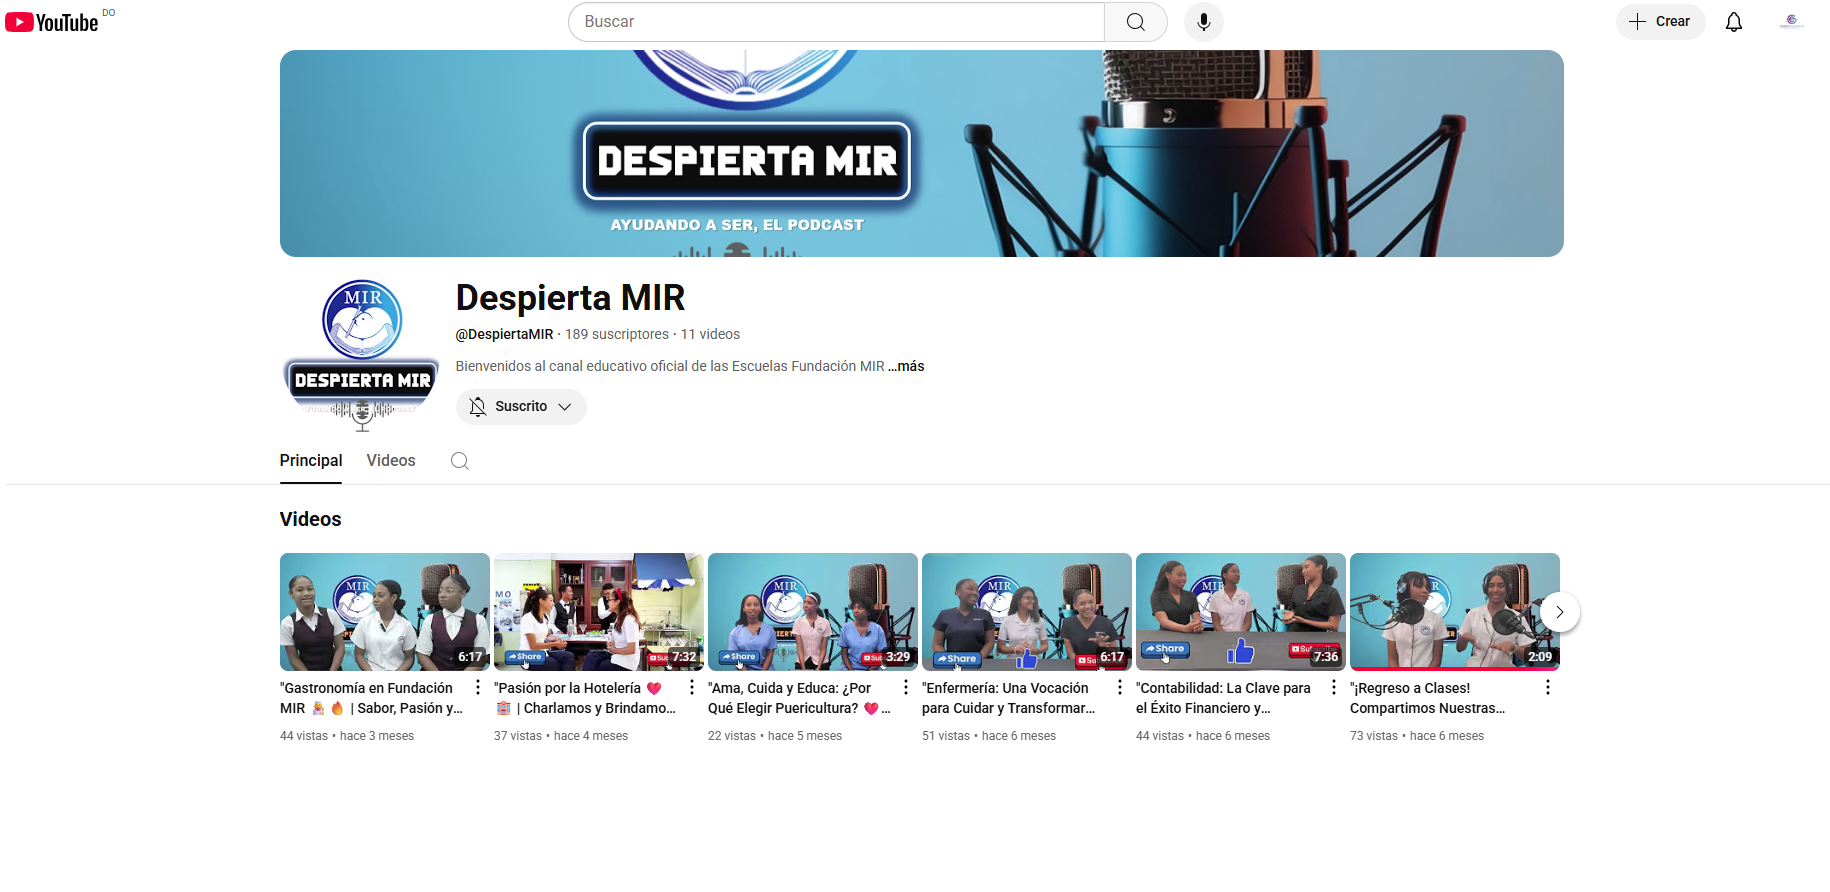Expand the channel description with "...más"
The width and height of the screenshot is (1830, 892).
(906, 366)
